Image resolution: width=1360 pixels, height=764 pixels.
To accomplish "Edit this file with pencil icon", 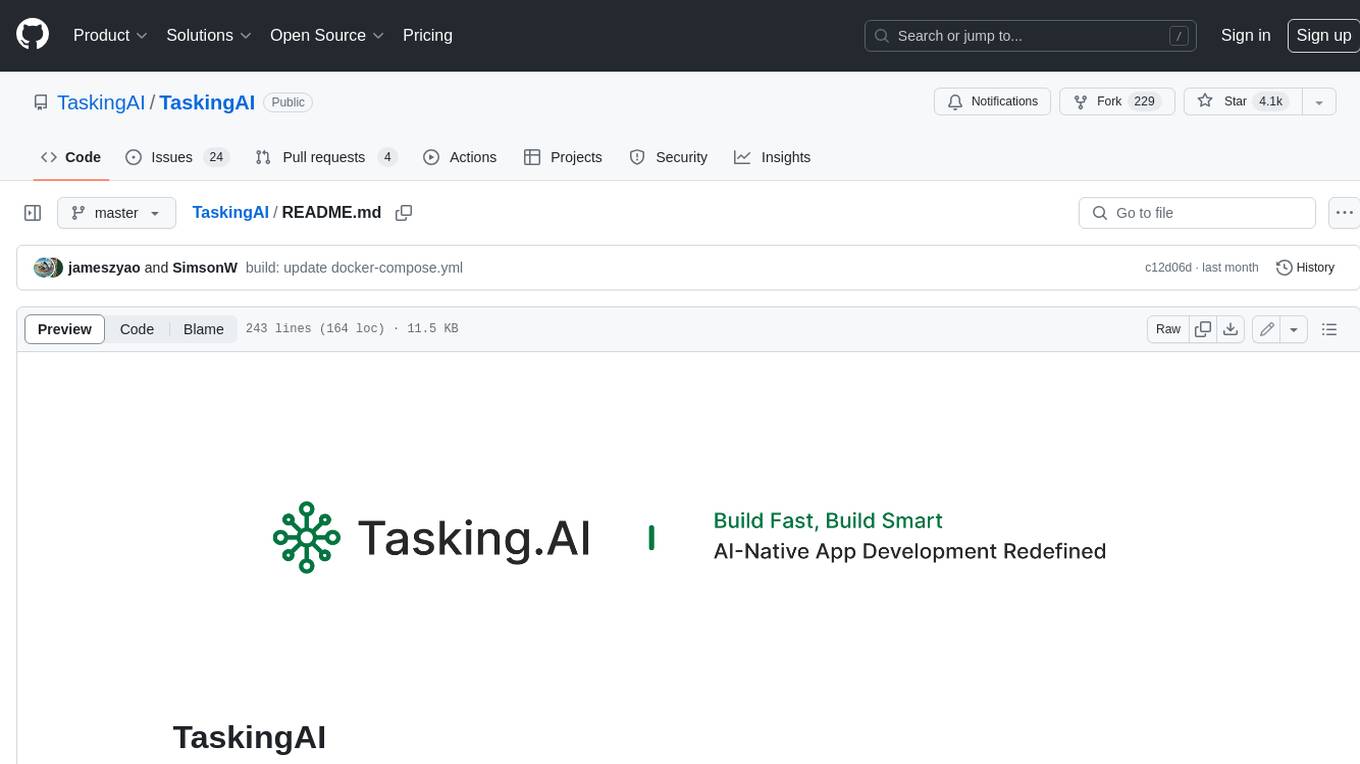I will tap(1267, 329).
